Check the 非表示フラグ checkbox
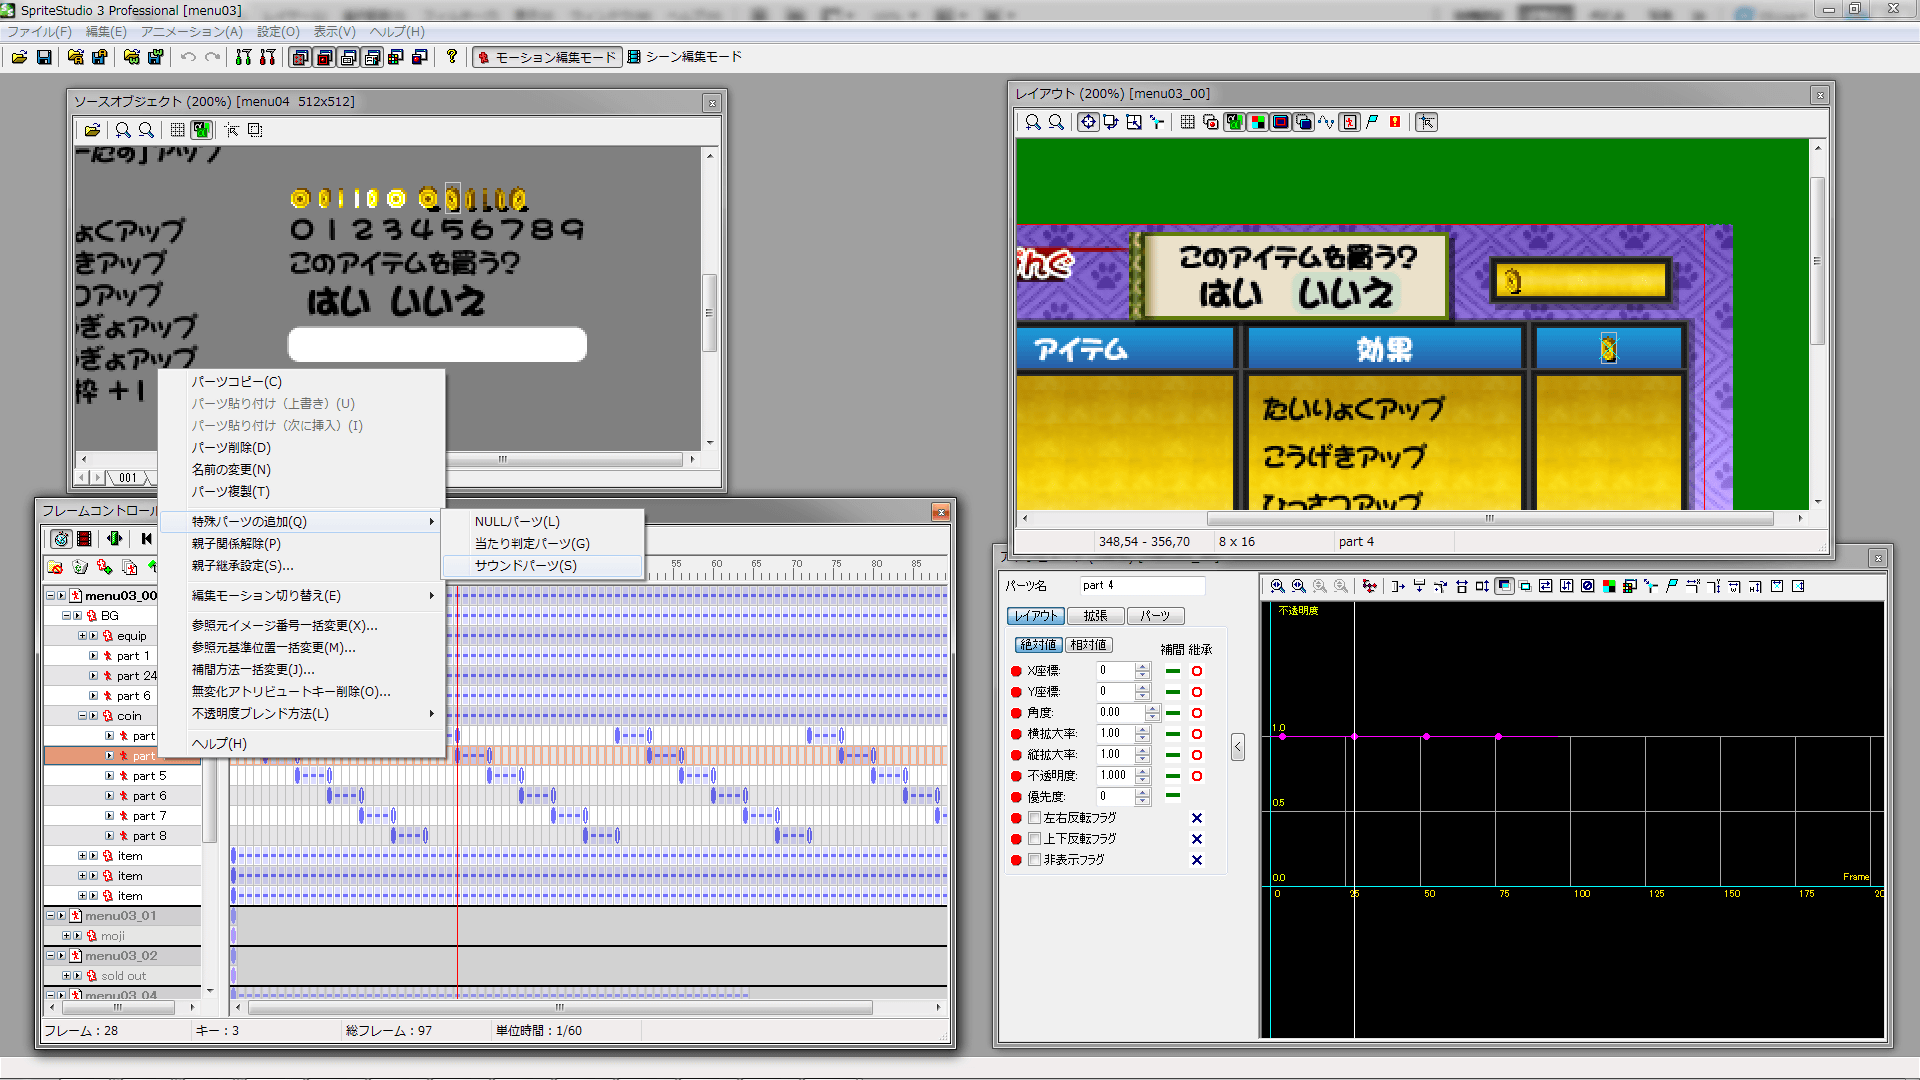 [x=1035, y=860]
